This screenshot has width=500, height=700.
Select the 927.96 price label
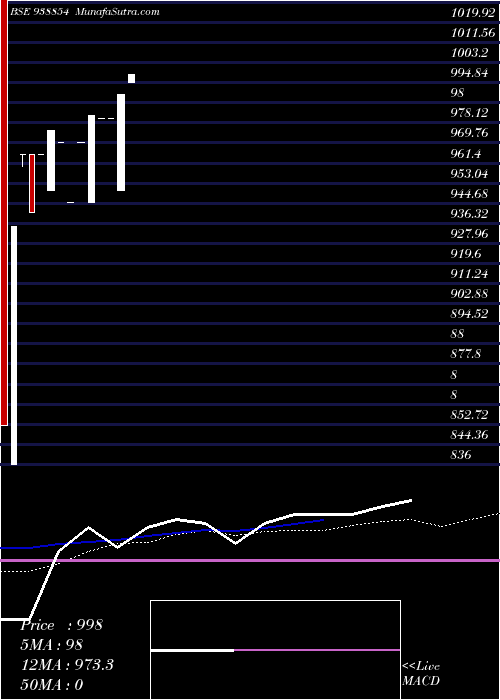click(x=469, y=233)
